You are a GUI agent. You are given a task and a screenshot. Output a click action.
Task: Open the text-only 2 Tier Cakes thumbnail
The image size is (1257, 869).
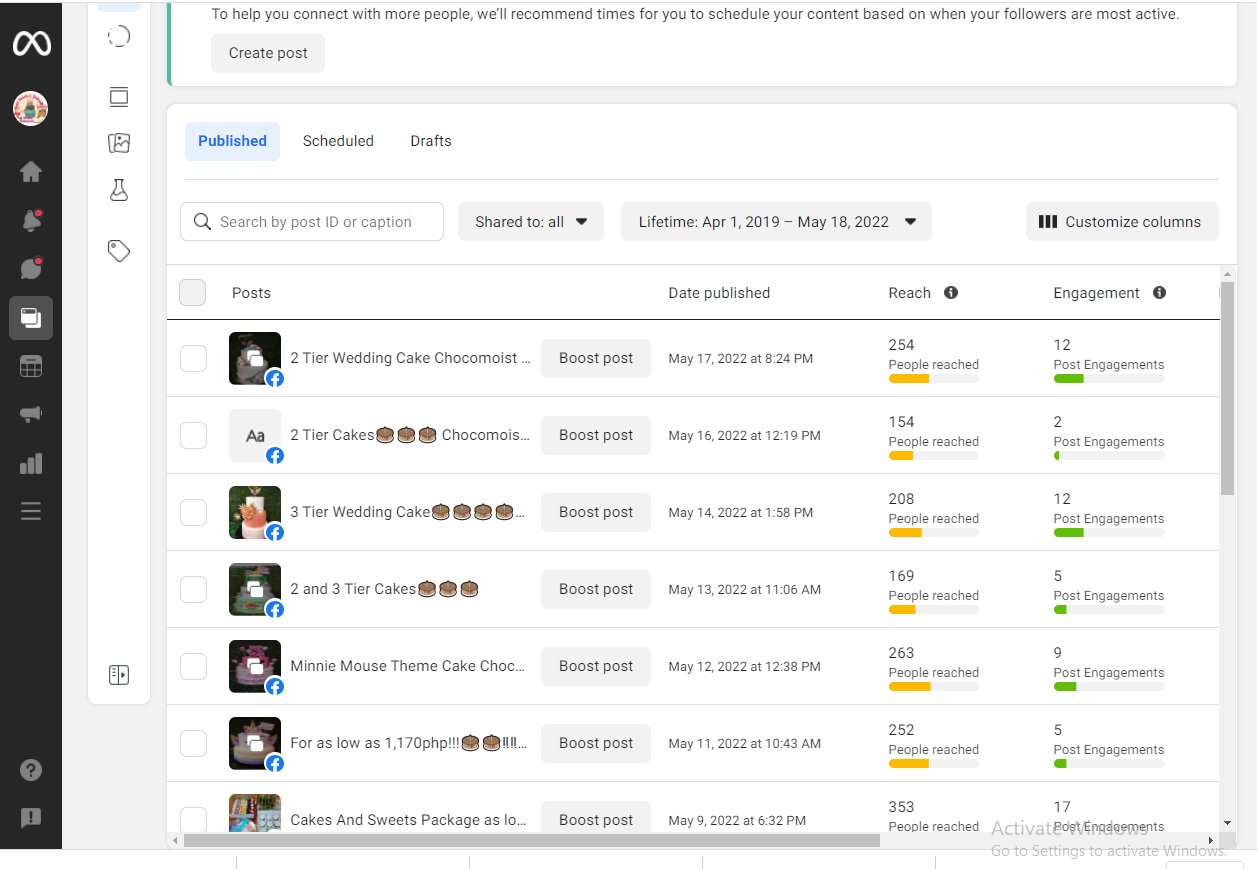tap(255, 435)
